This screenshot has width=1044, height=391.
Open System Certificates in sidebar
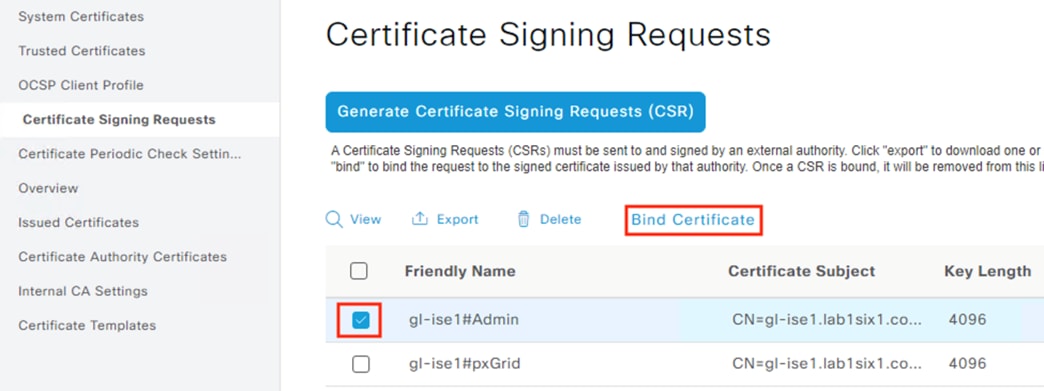click(x=81, y=16)
